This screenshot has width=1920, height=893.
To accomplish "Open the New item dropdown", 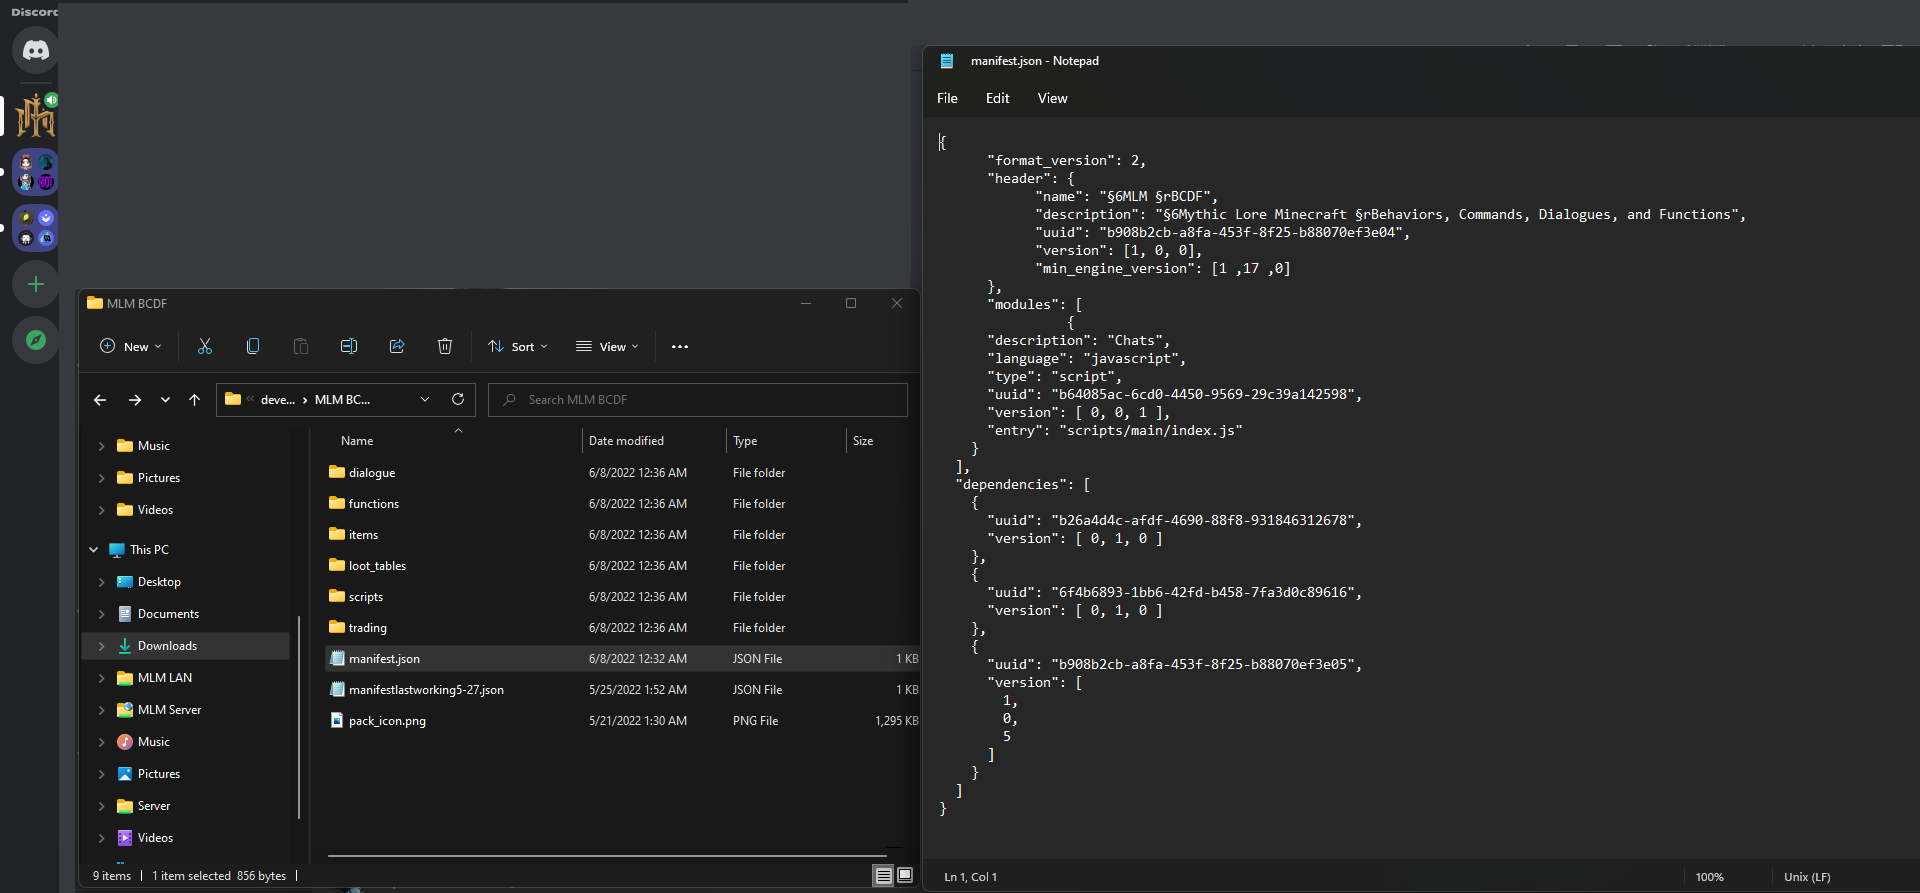I will [131, 346].
